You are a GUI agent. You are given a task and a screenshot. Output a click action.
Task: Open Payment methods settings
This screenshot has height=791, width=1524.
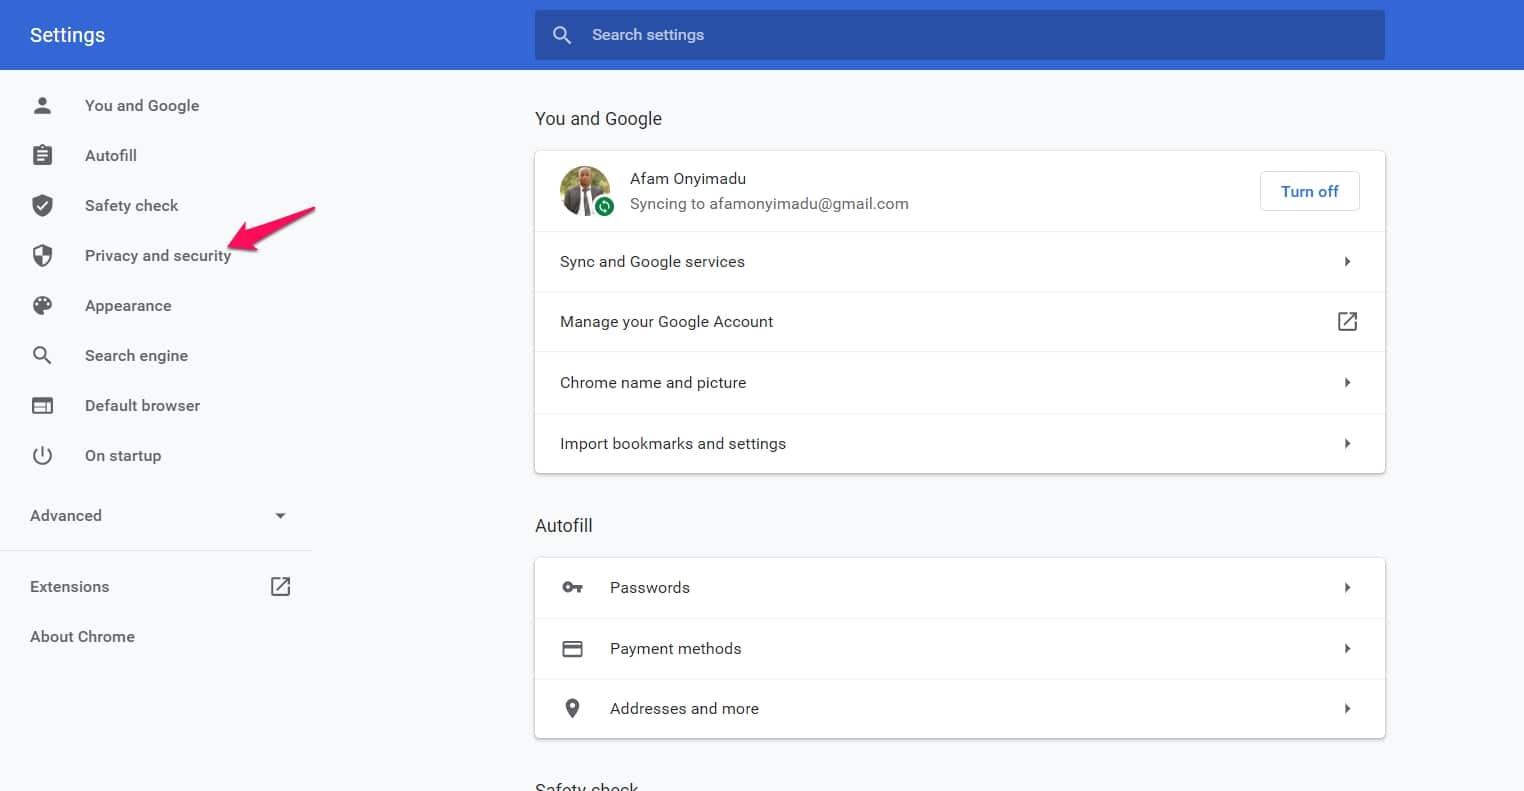(960, 648)
